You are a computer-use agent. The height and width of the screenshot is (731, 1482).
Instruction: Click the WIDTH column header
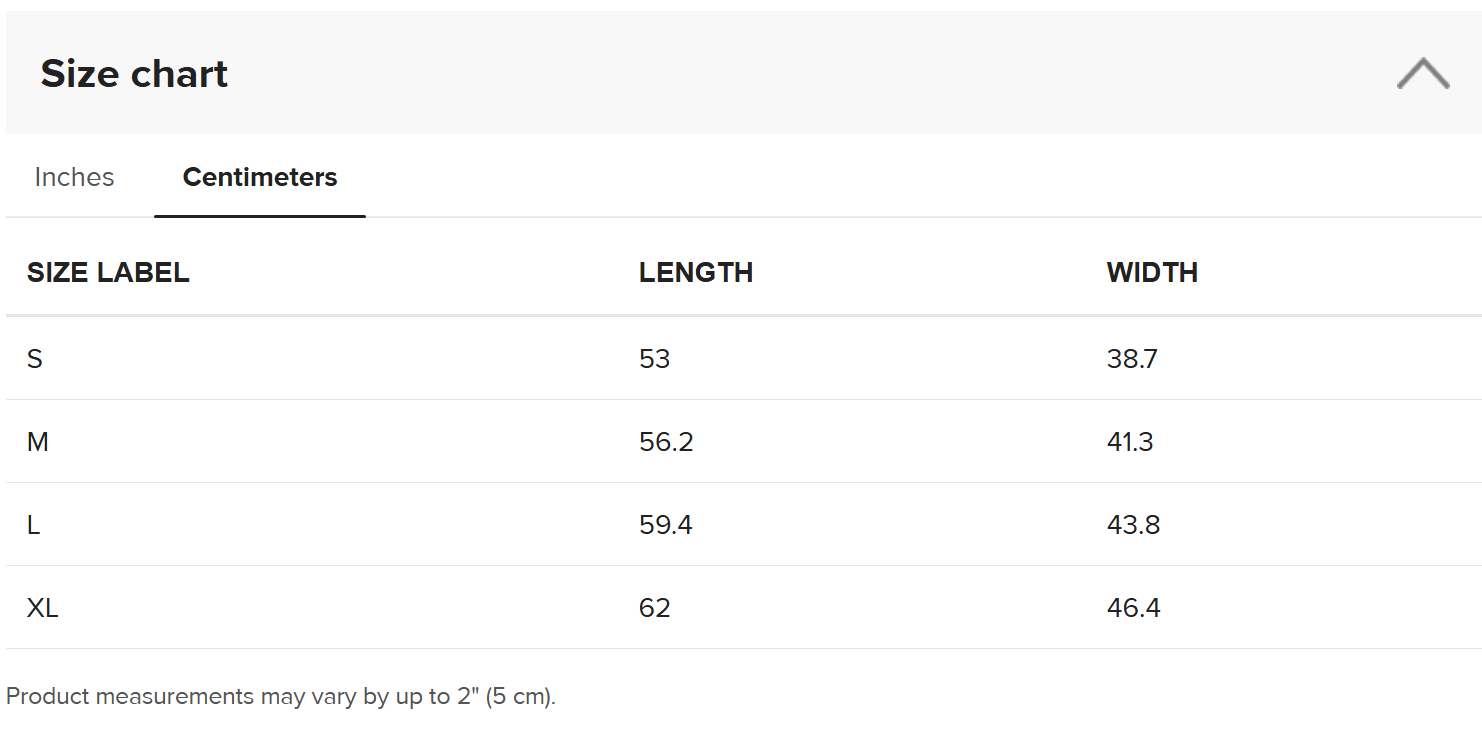click(1152, 272)
